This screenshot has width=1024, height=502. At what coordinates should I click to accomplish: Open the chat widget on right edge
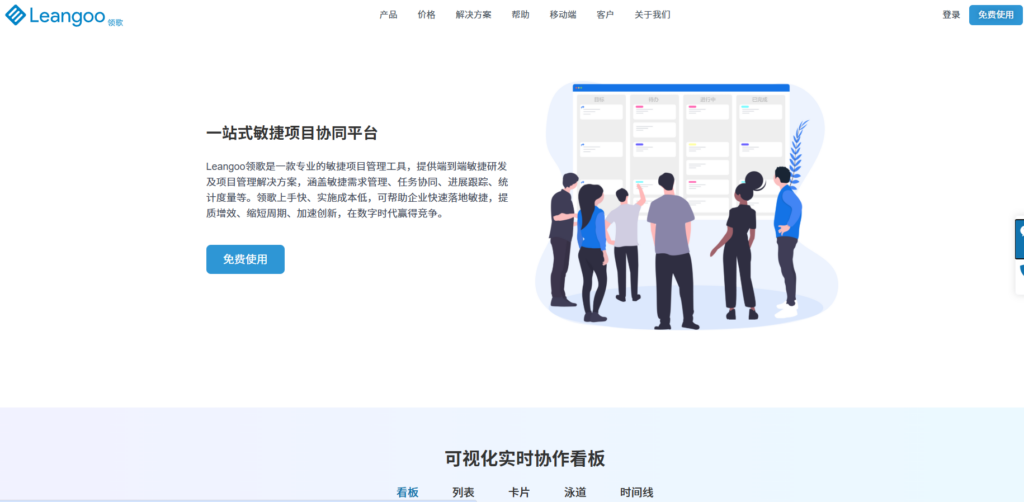1019,238
